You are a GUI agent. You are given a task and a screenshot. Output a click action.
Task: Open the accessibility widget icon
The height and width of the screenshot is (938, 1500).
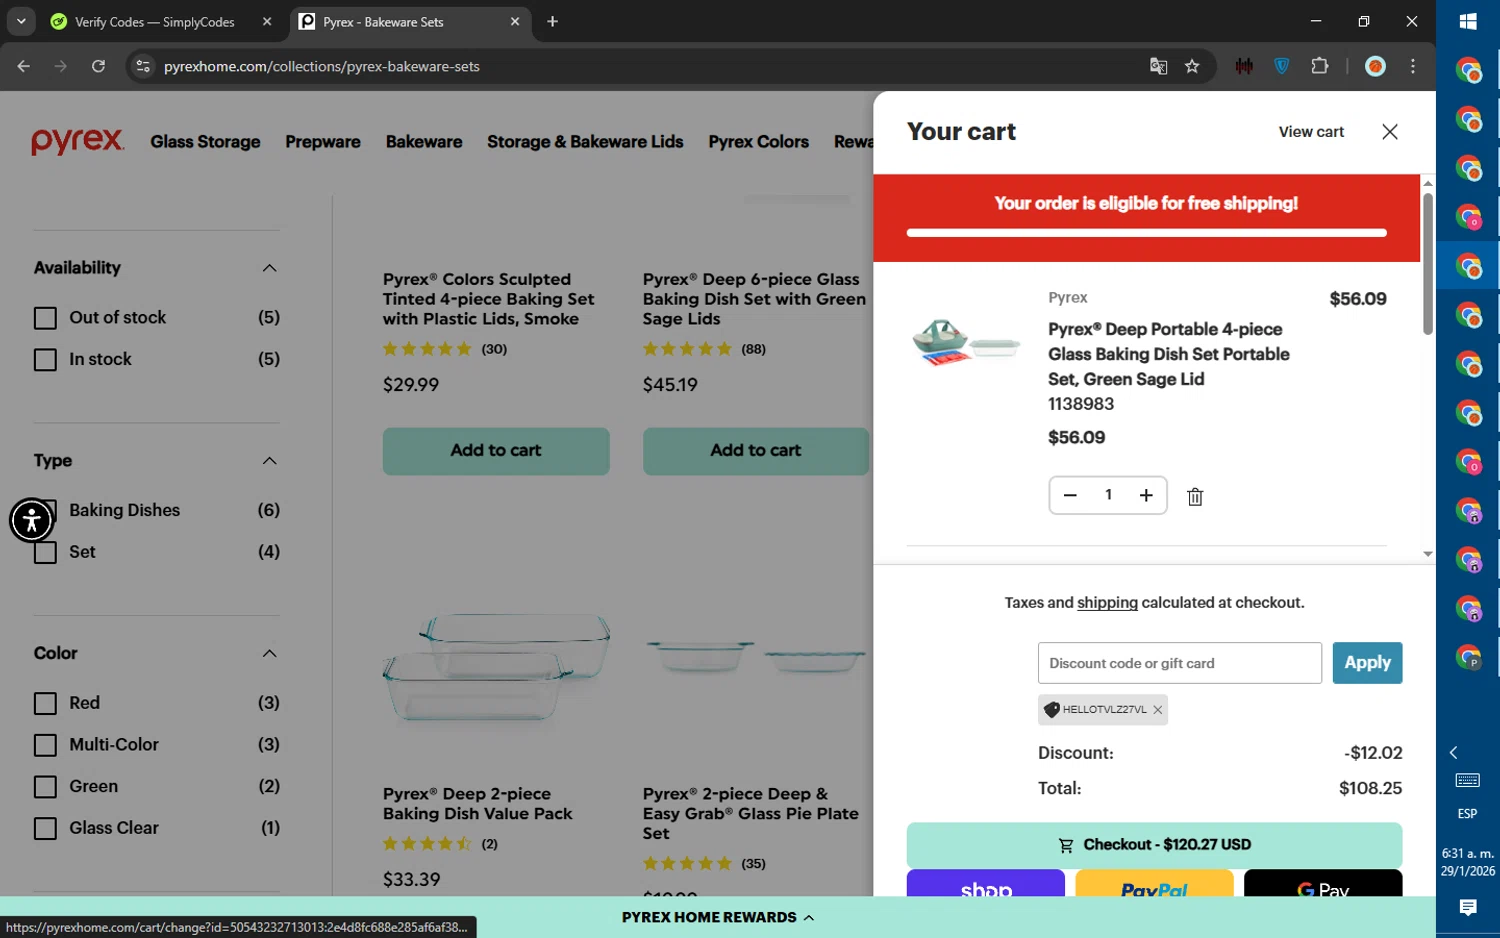coord(31,520)
